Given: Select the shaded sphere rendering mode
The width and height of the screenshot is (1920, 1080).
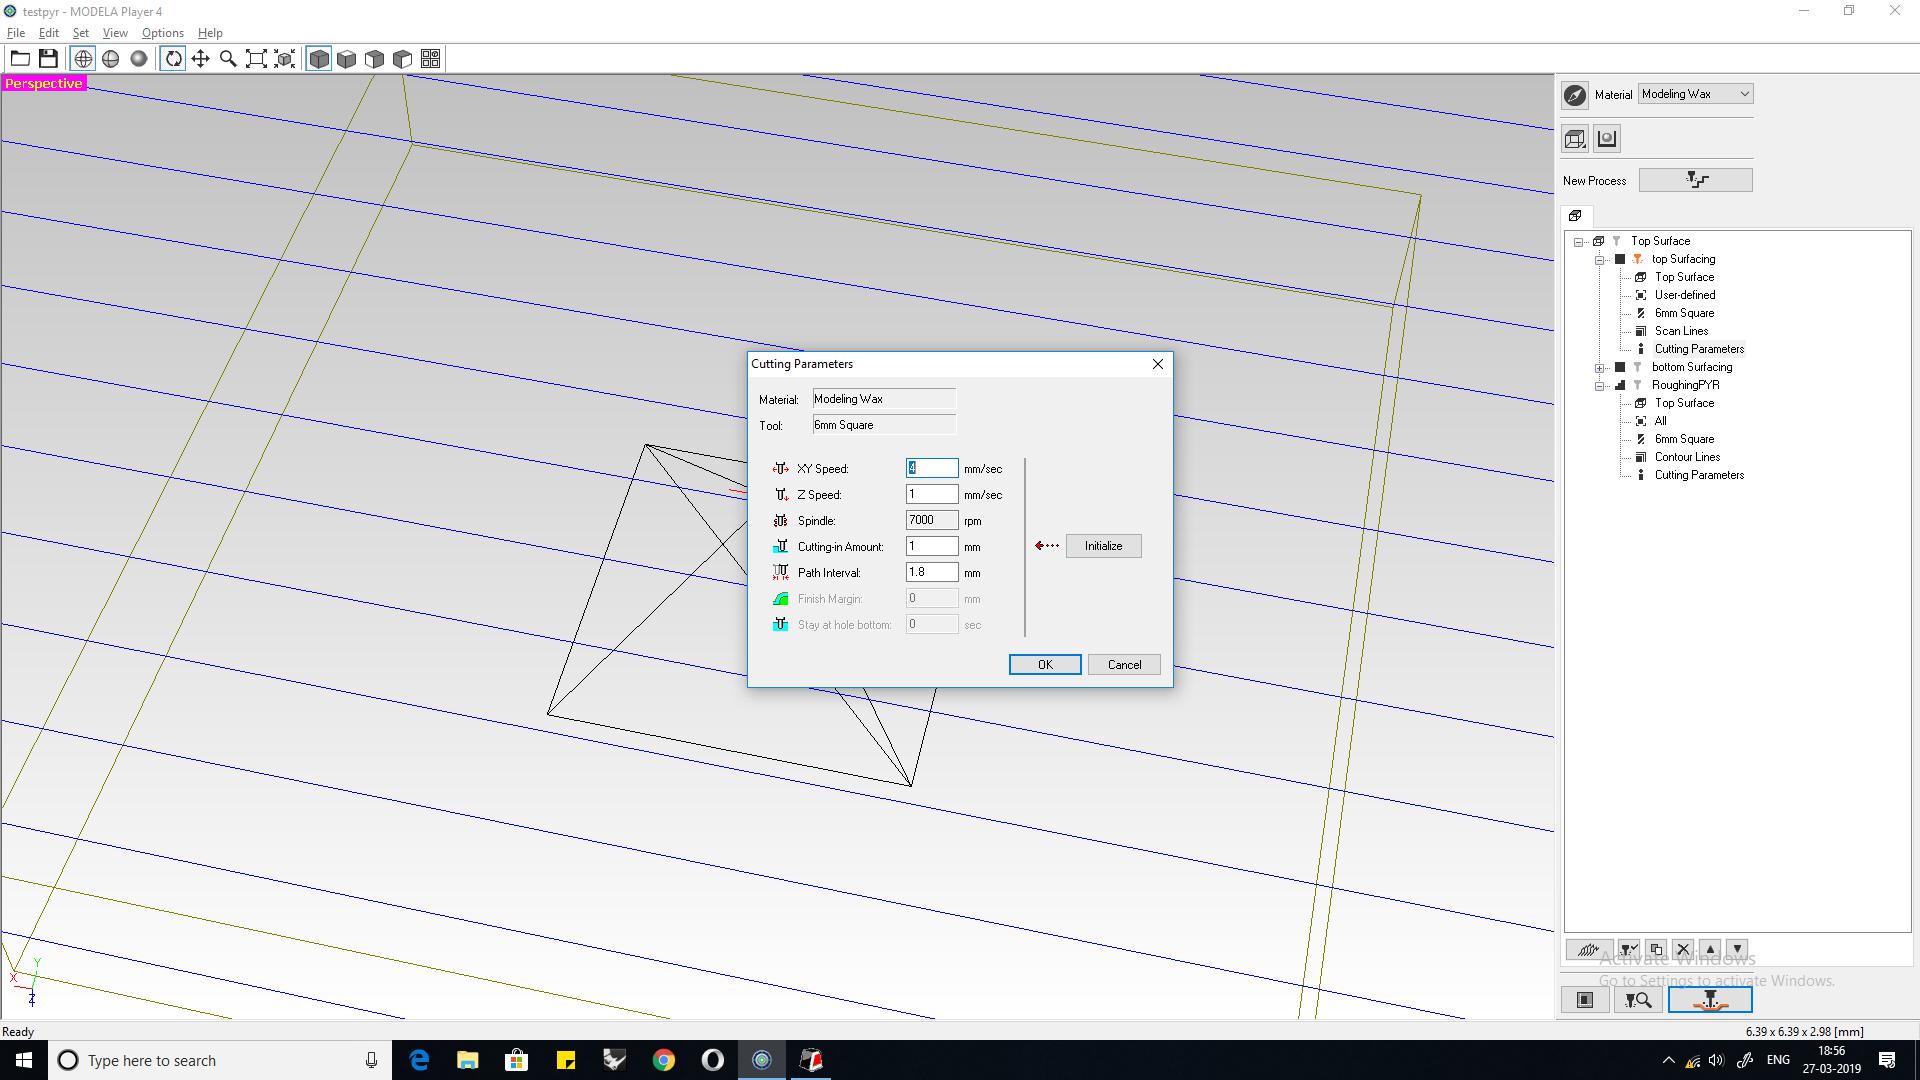Looking at the screenshot, I should [139, 59].
